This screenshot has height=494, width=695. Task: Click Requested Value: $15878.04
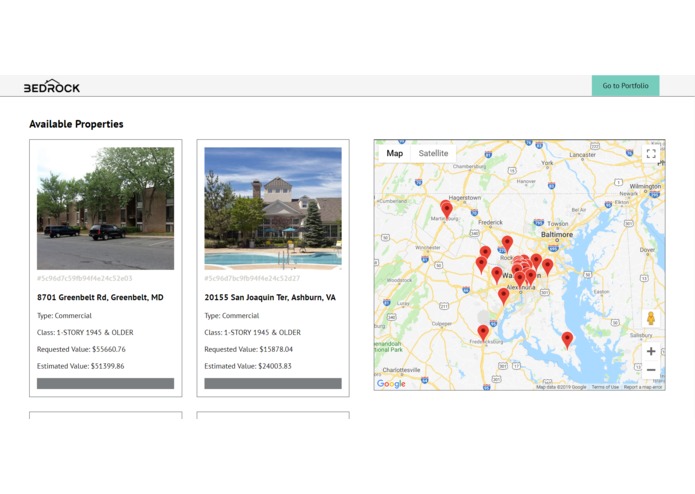click(249, 349)
